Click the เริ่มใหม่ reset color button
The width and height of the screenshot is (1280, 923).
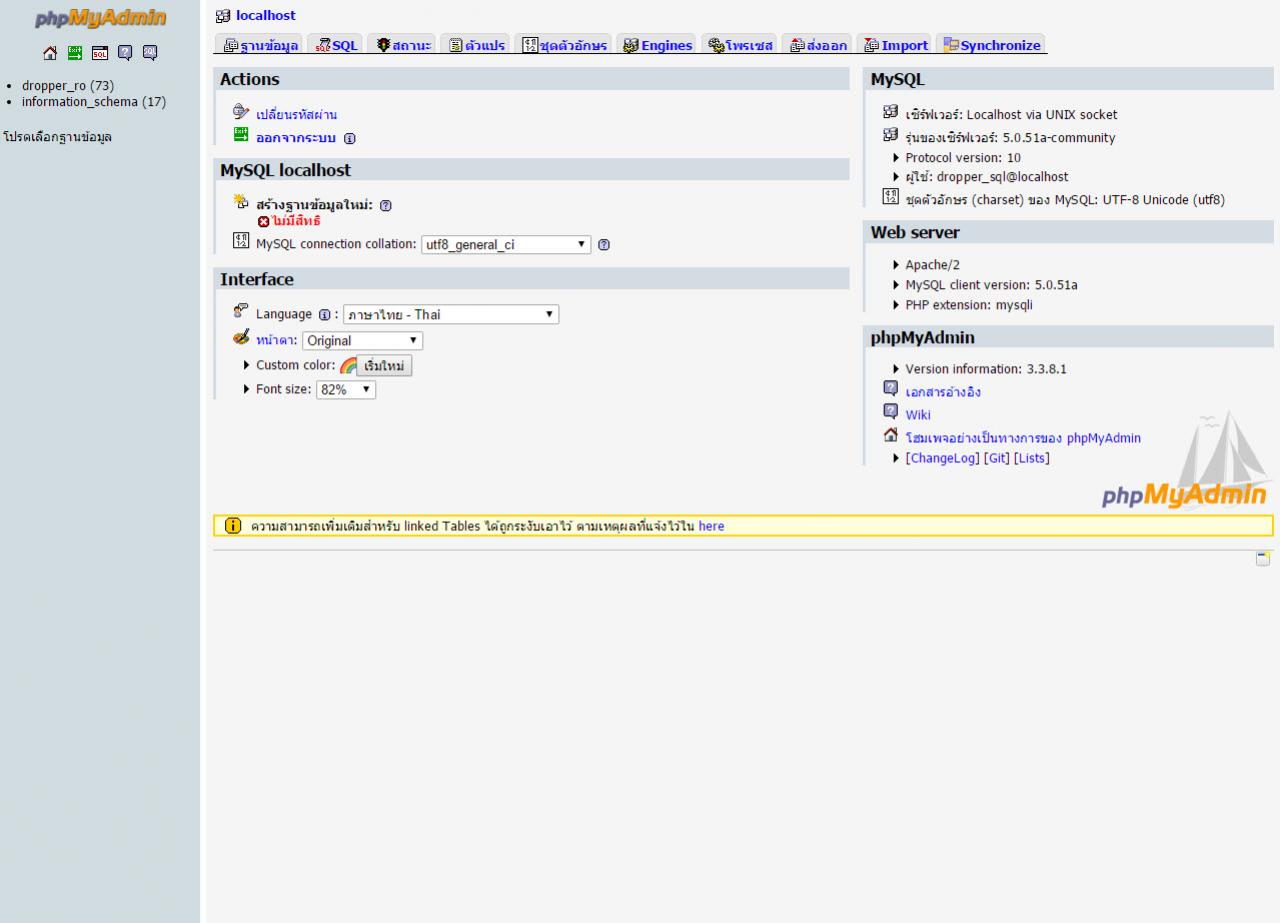[x=385, y=366]
